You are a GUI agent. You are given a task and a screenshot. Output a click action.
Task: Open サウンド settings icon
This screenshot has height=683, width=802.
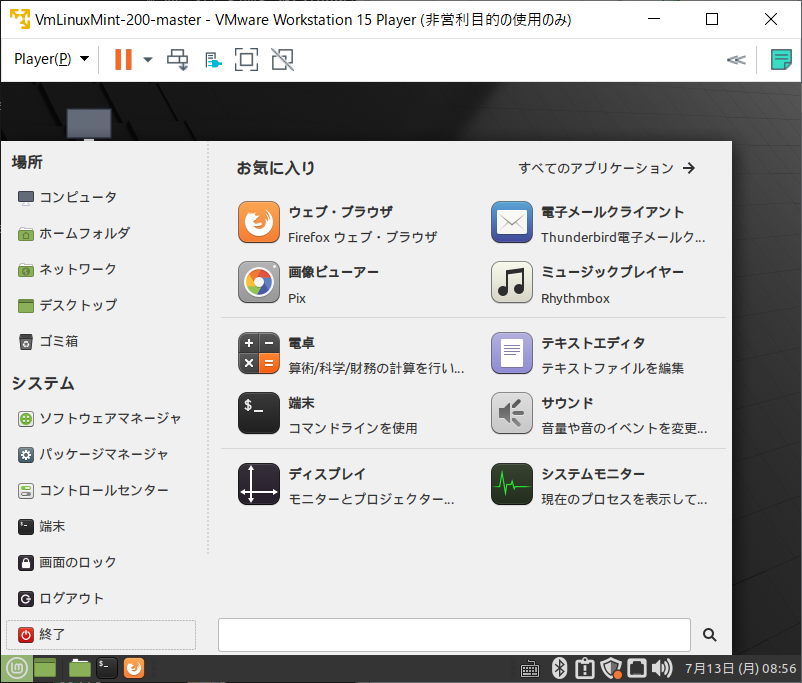pyautogui.click(x=512, y=413)
